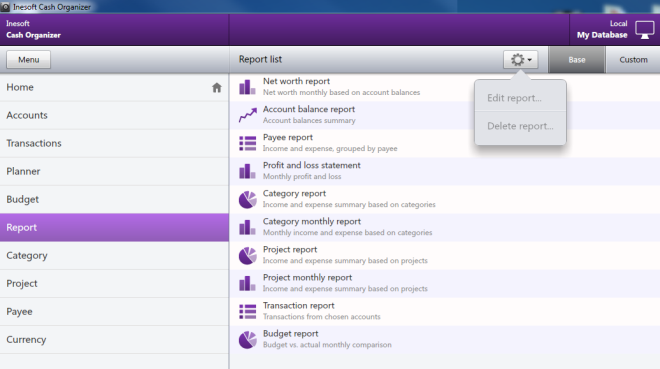This screenshot has width=660, height=369.
Task: Click the Category report pie chart icon
Action: click(x=248, y=199)
